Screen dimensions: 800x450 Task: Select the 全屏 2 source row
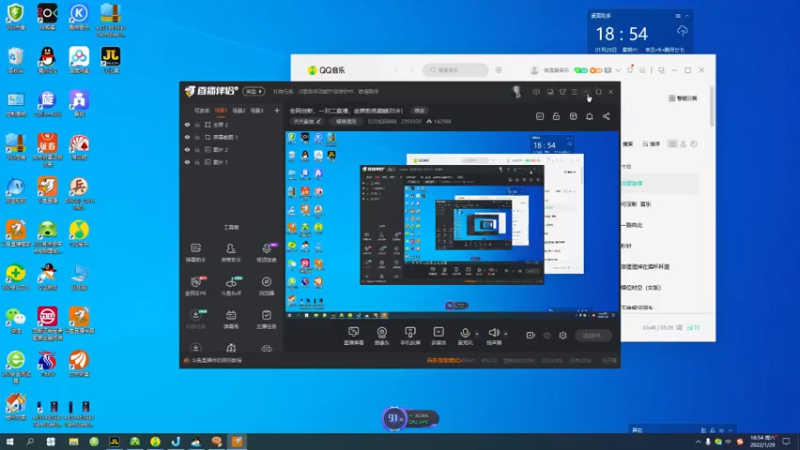tap(231, 124)
